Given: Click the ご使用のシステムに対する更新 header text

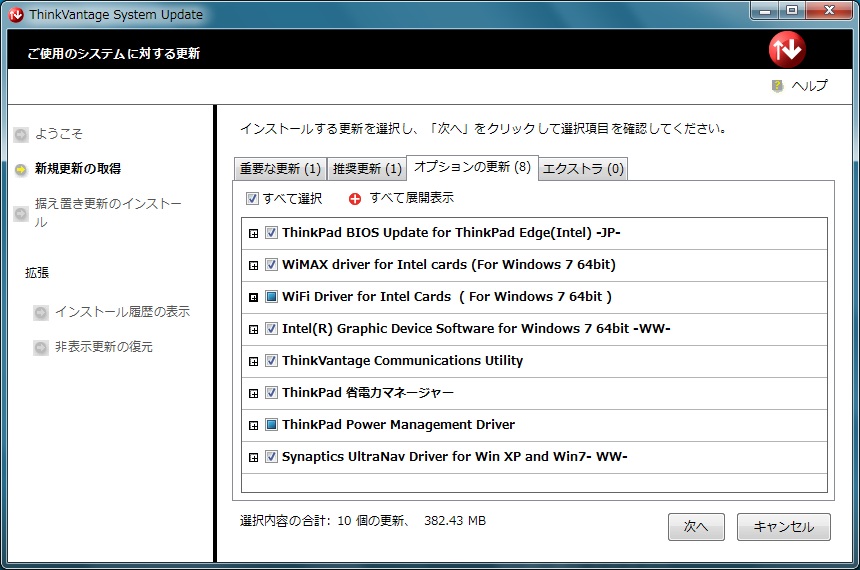Looking at the screenshot, I should coord(114,53).
